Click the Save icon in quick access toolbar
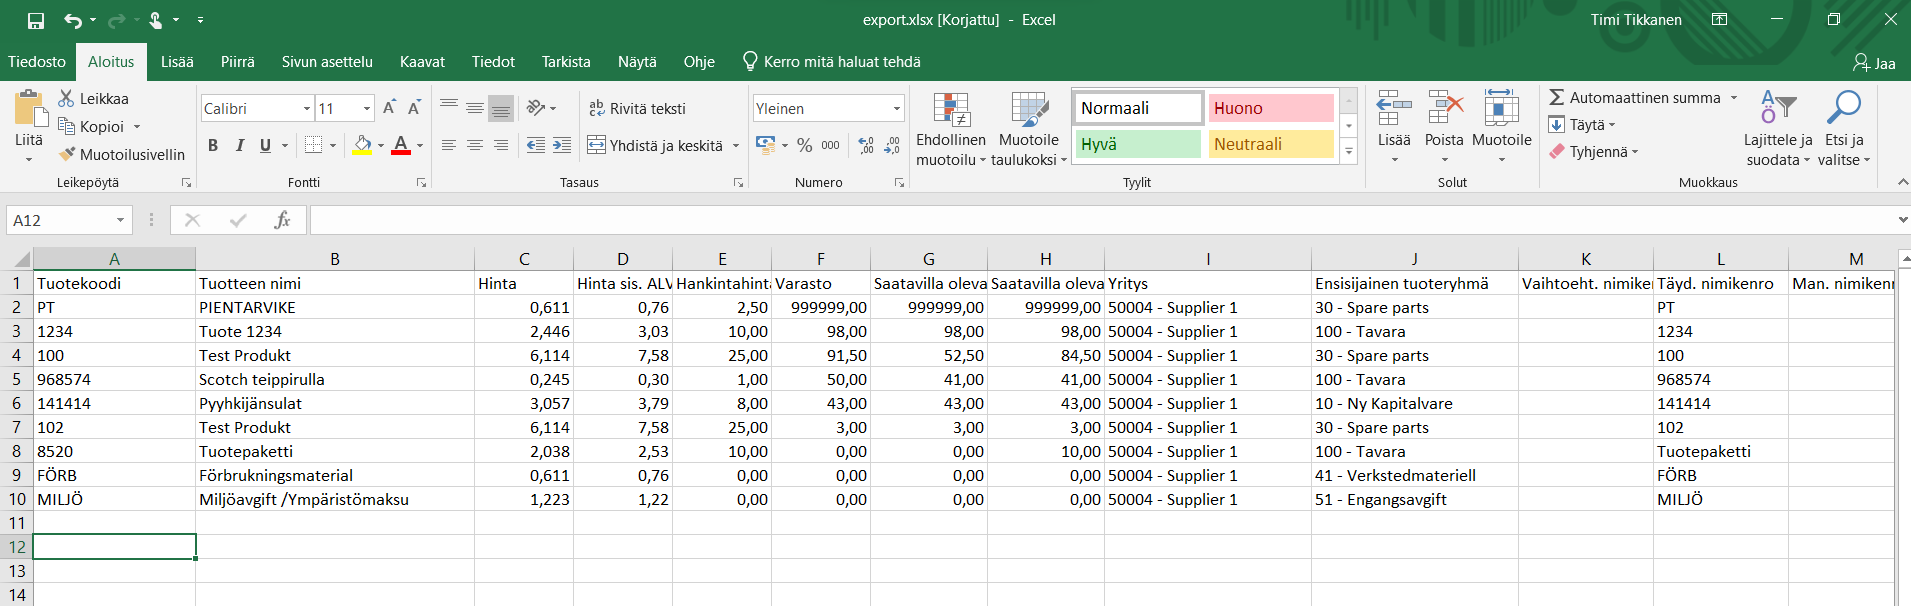1911x606 pixels. click(x=36, y=20)
